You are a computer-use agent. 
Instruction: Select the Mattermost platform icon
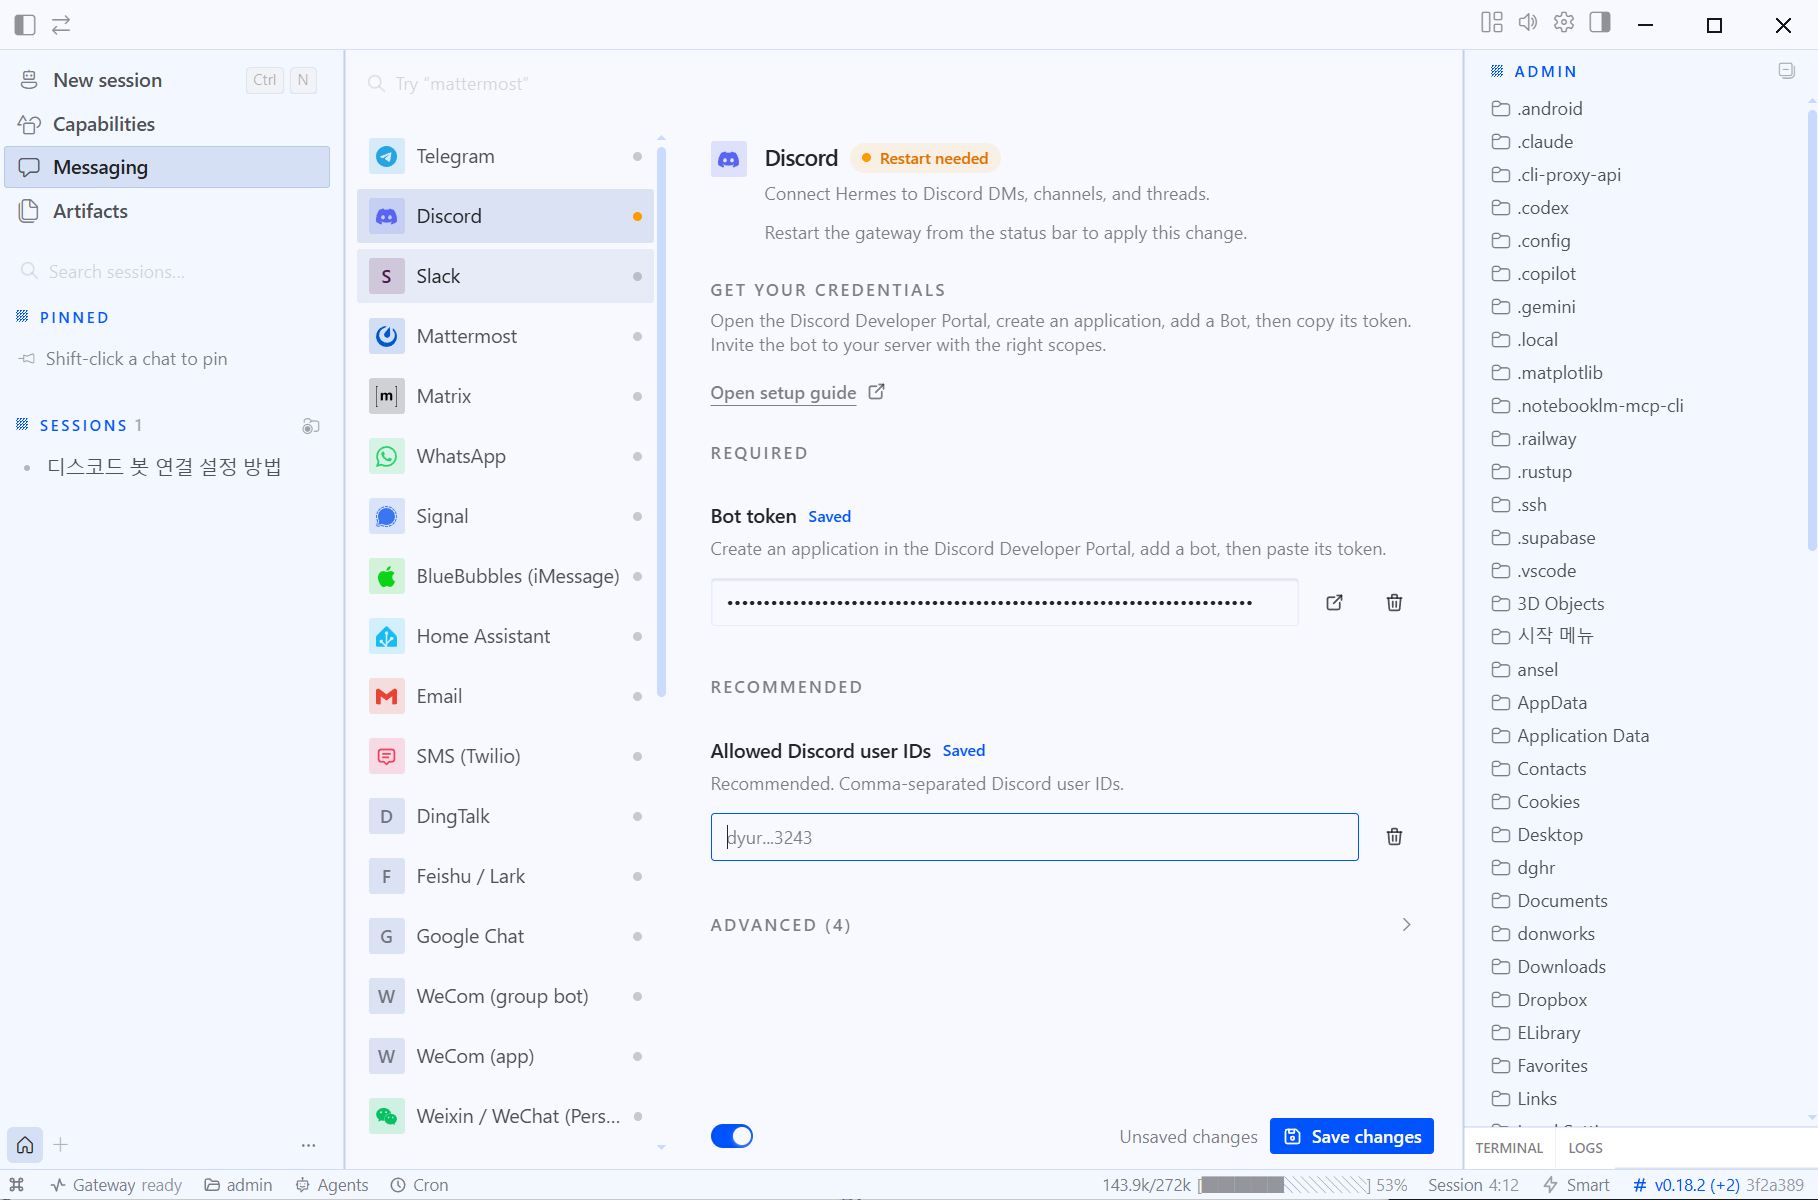tap(387, 336)
